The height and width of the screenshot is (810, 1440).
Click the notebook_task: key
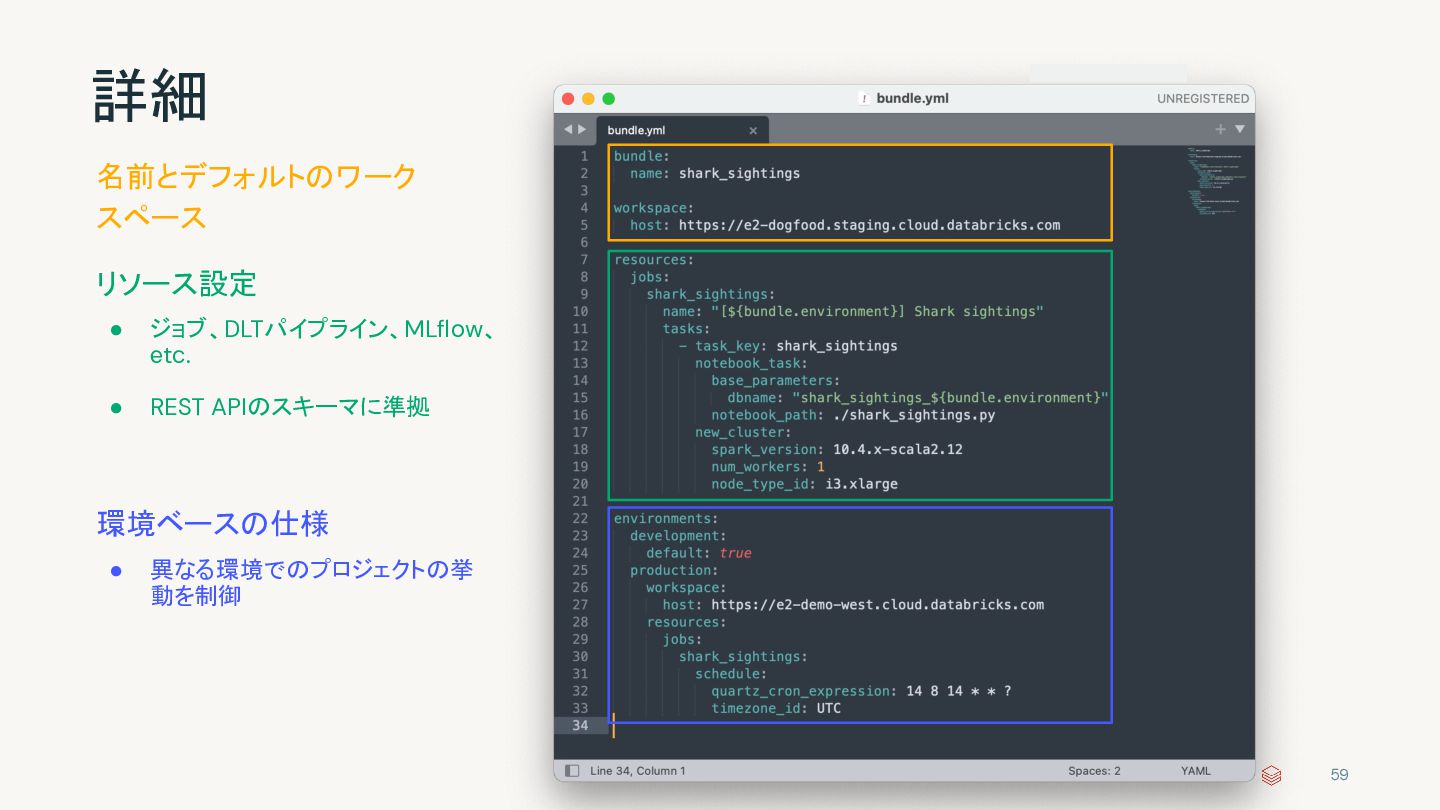tap(751, 363)
